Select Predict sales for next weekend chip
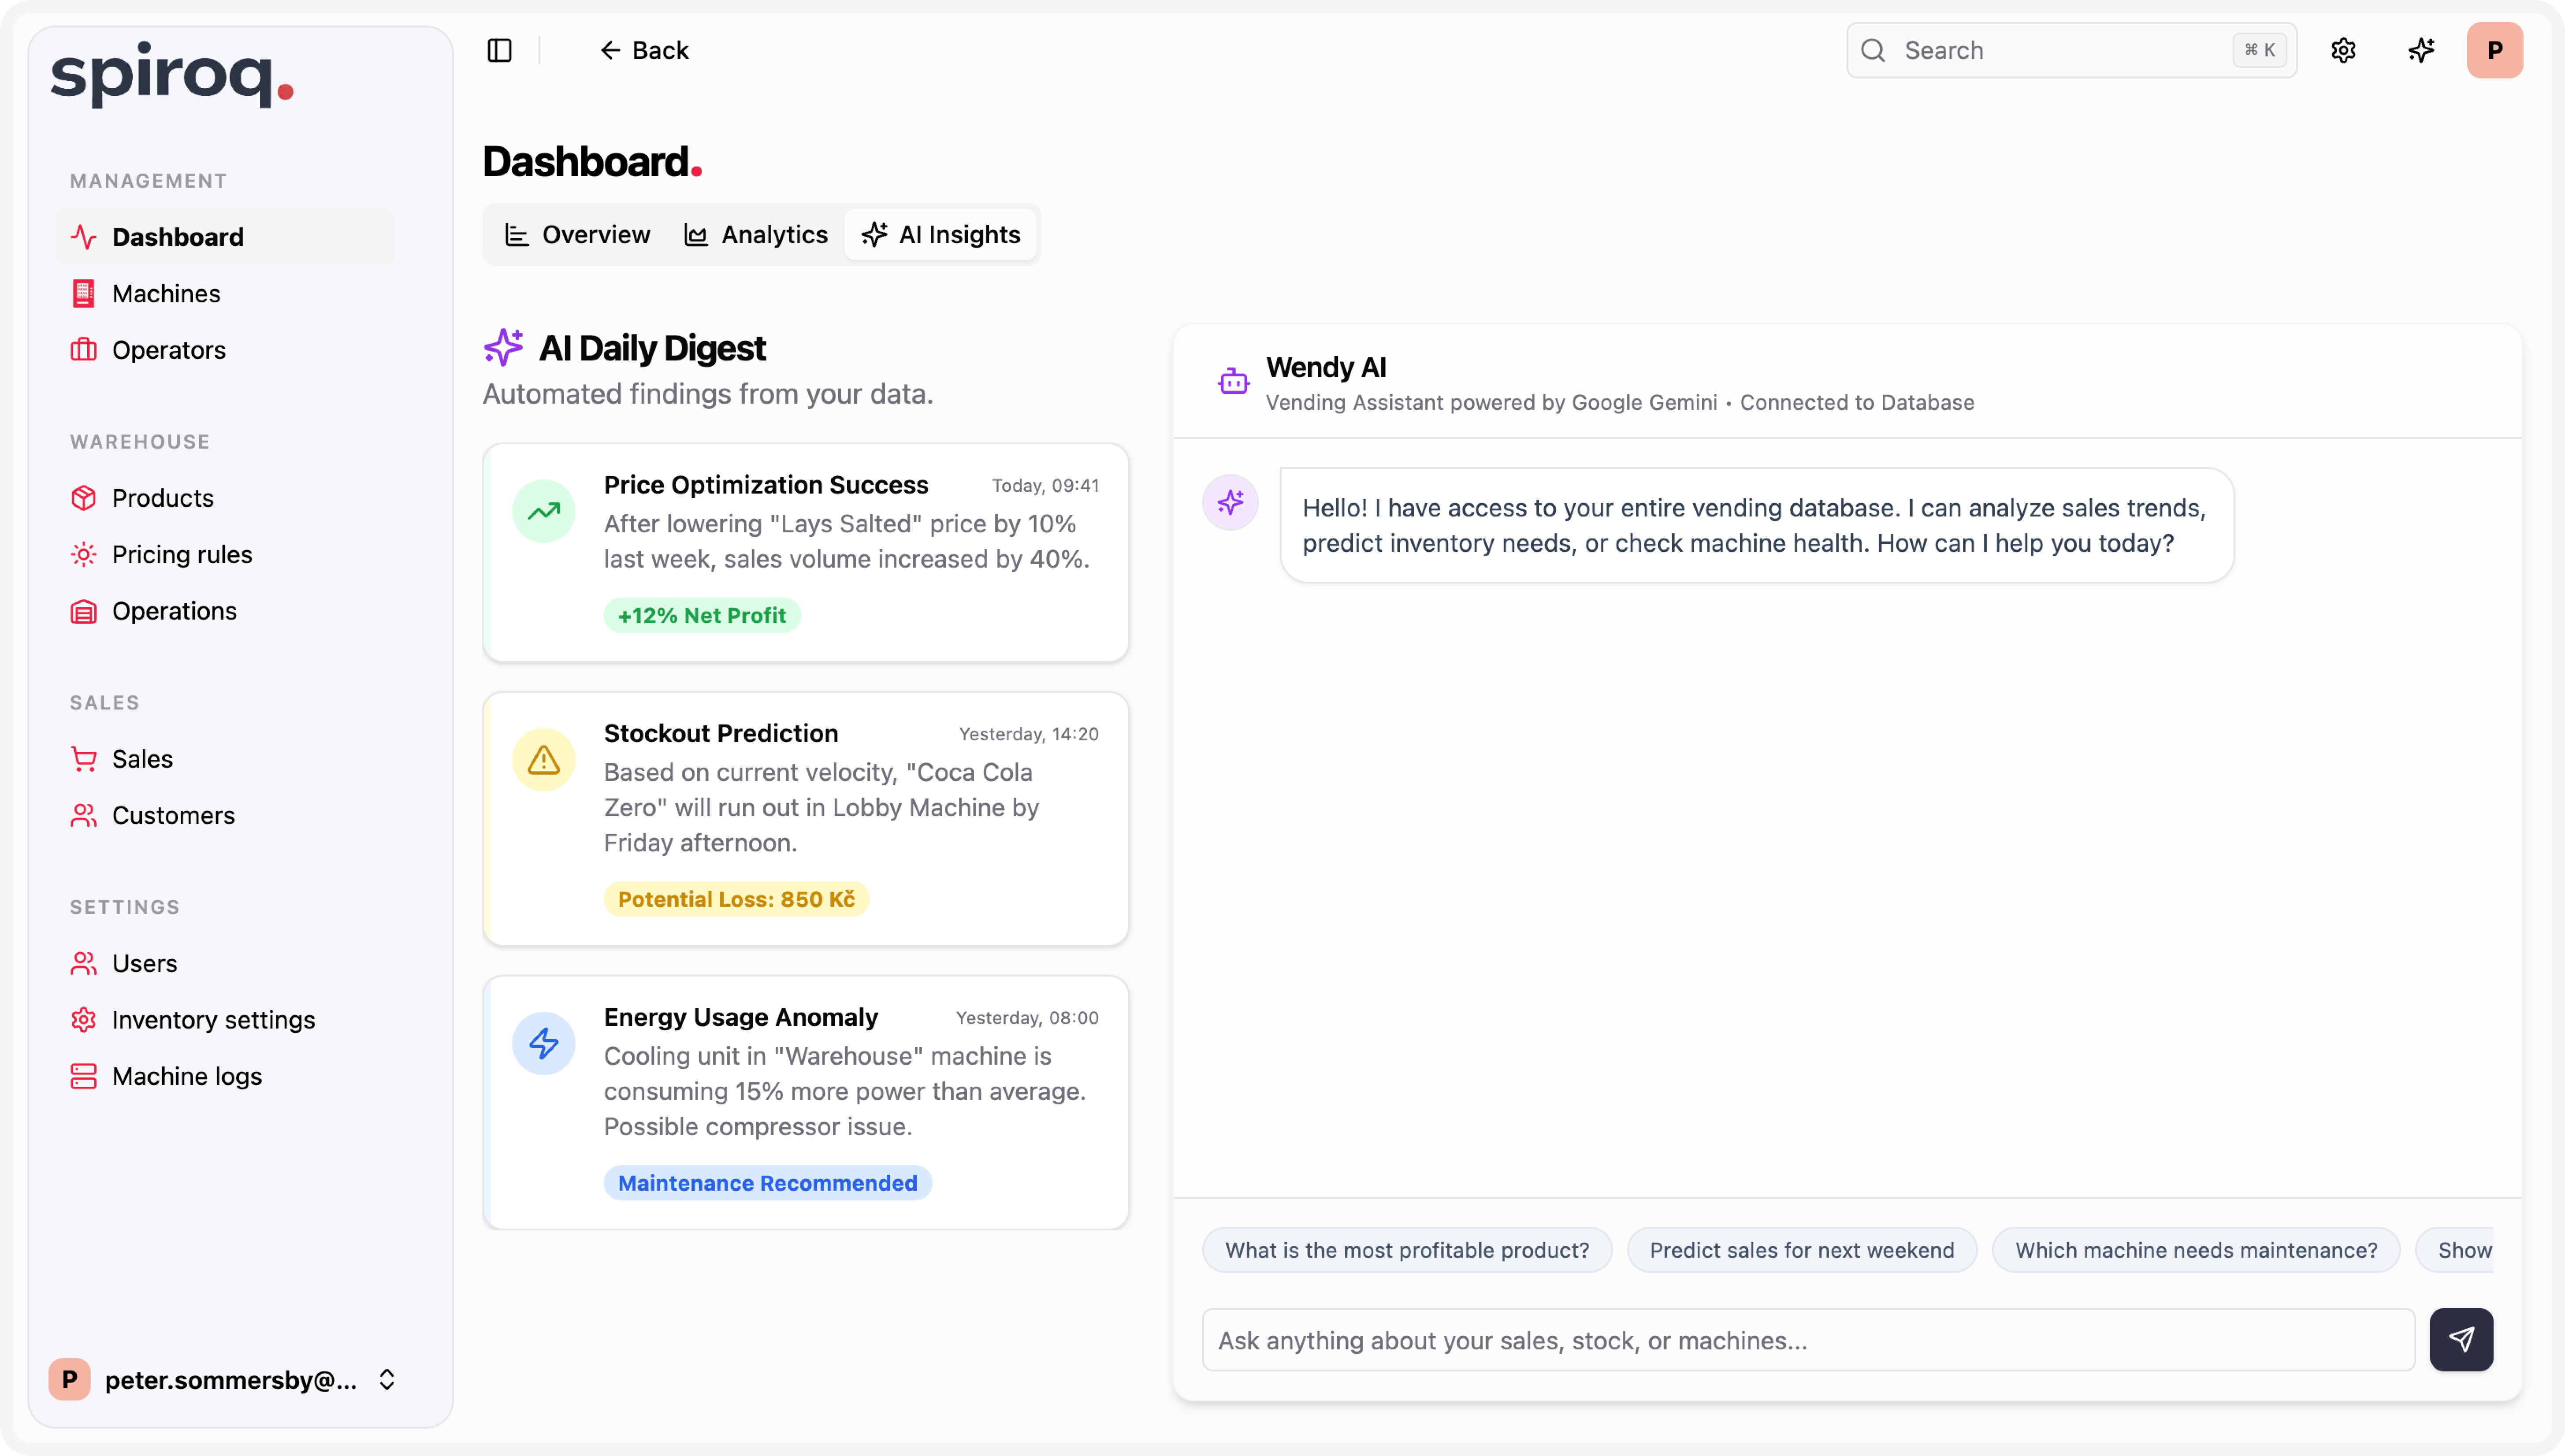2565x1456 pixels. 1801,1249
